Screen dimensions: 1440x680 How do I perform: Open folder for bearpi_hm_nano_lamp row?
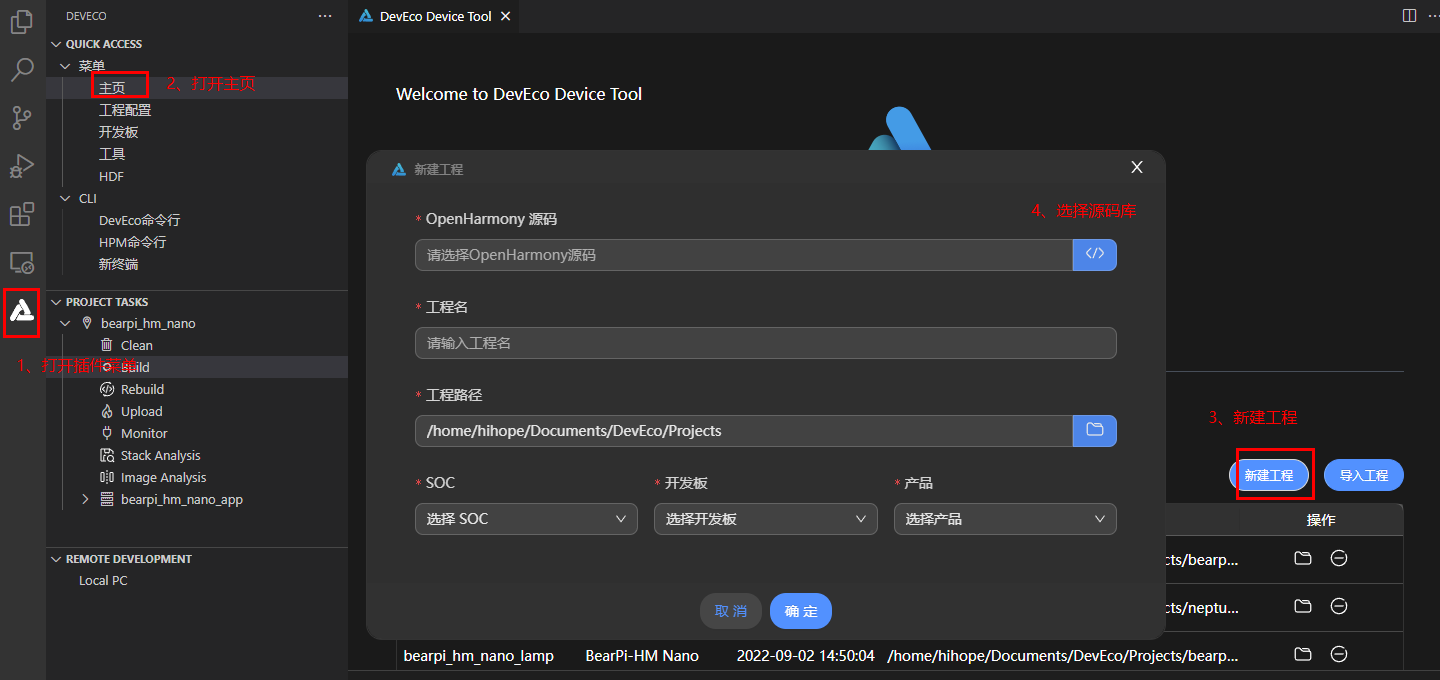[x=1303, y=654]
